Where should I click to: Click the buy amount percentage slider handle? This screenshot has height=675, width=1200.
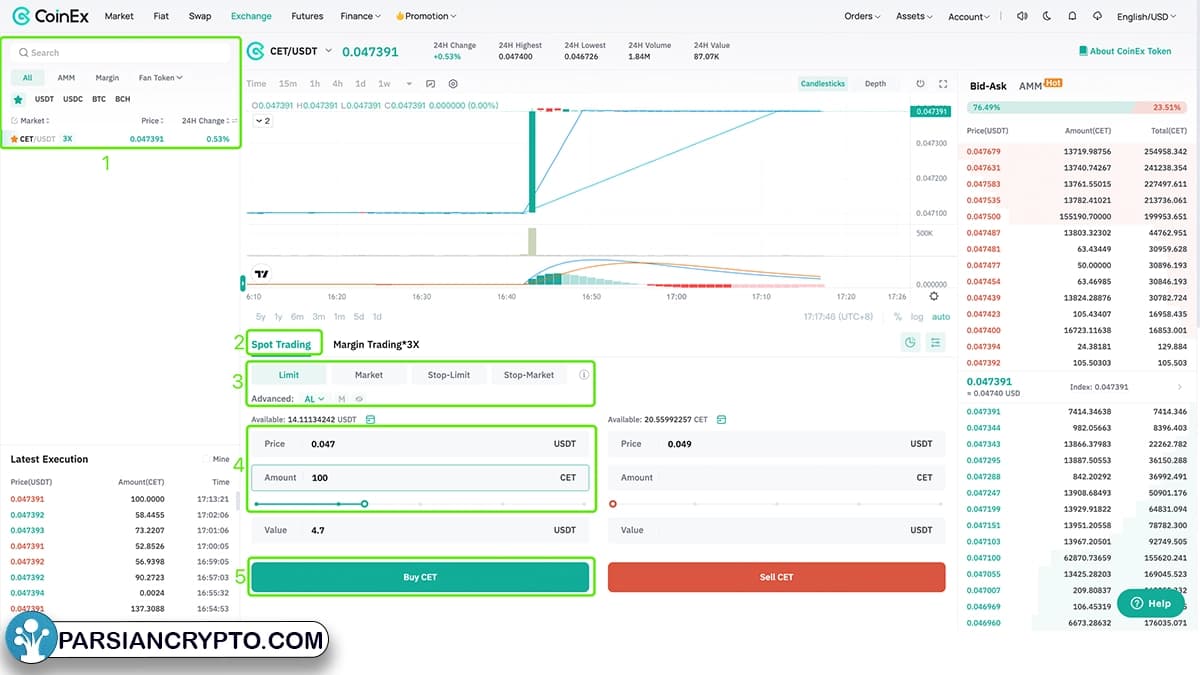364,504
